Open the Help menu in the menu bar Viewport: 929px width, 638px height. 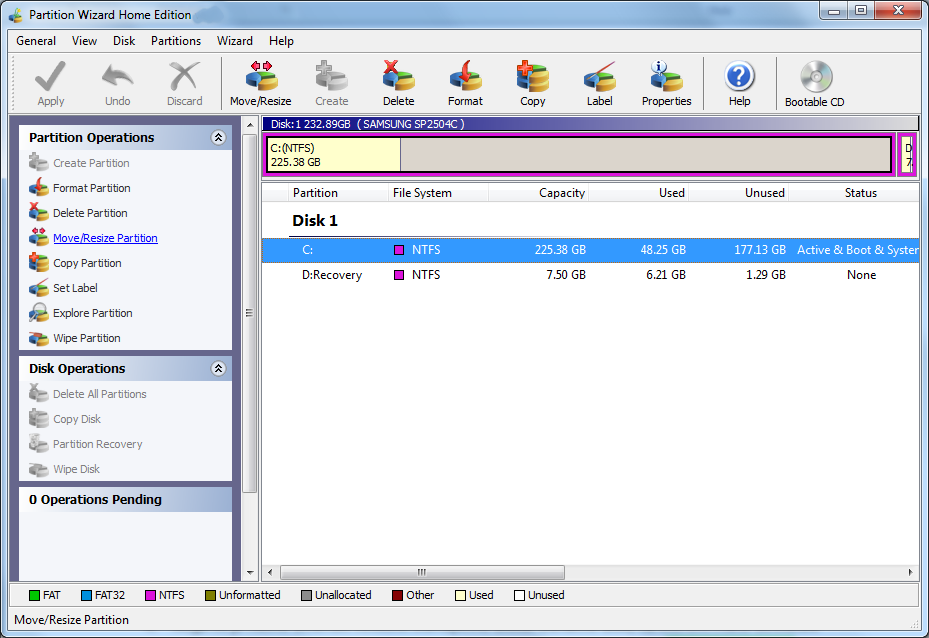[281, 41]
